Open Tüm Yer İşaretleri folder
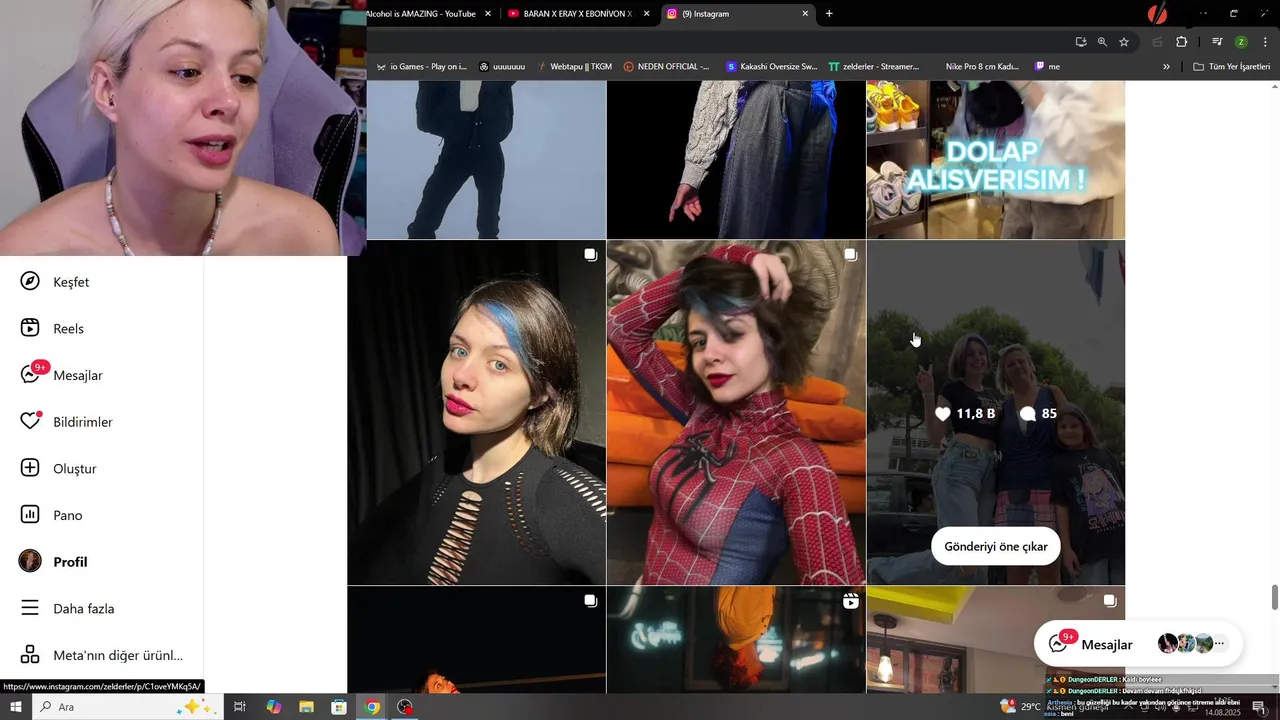Image resolution: width=1280 pixels, height=720 pixels. pos(1231,67)
